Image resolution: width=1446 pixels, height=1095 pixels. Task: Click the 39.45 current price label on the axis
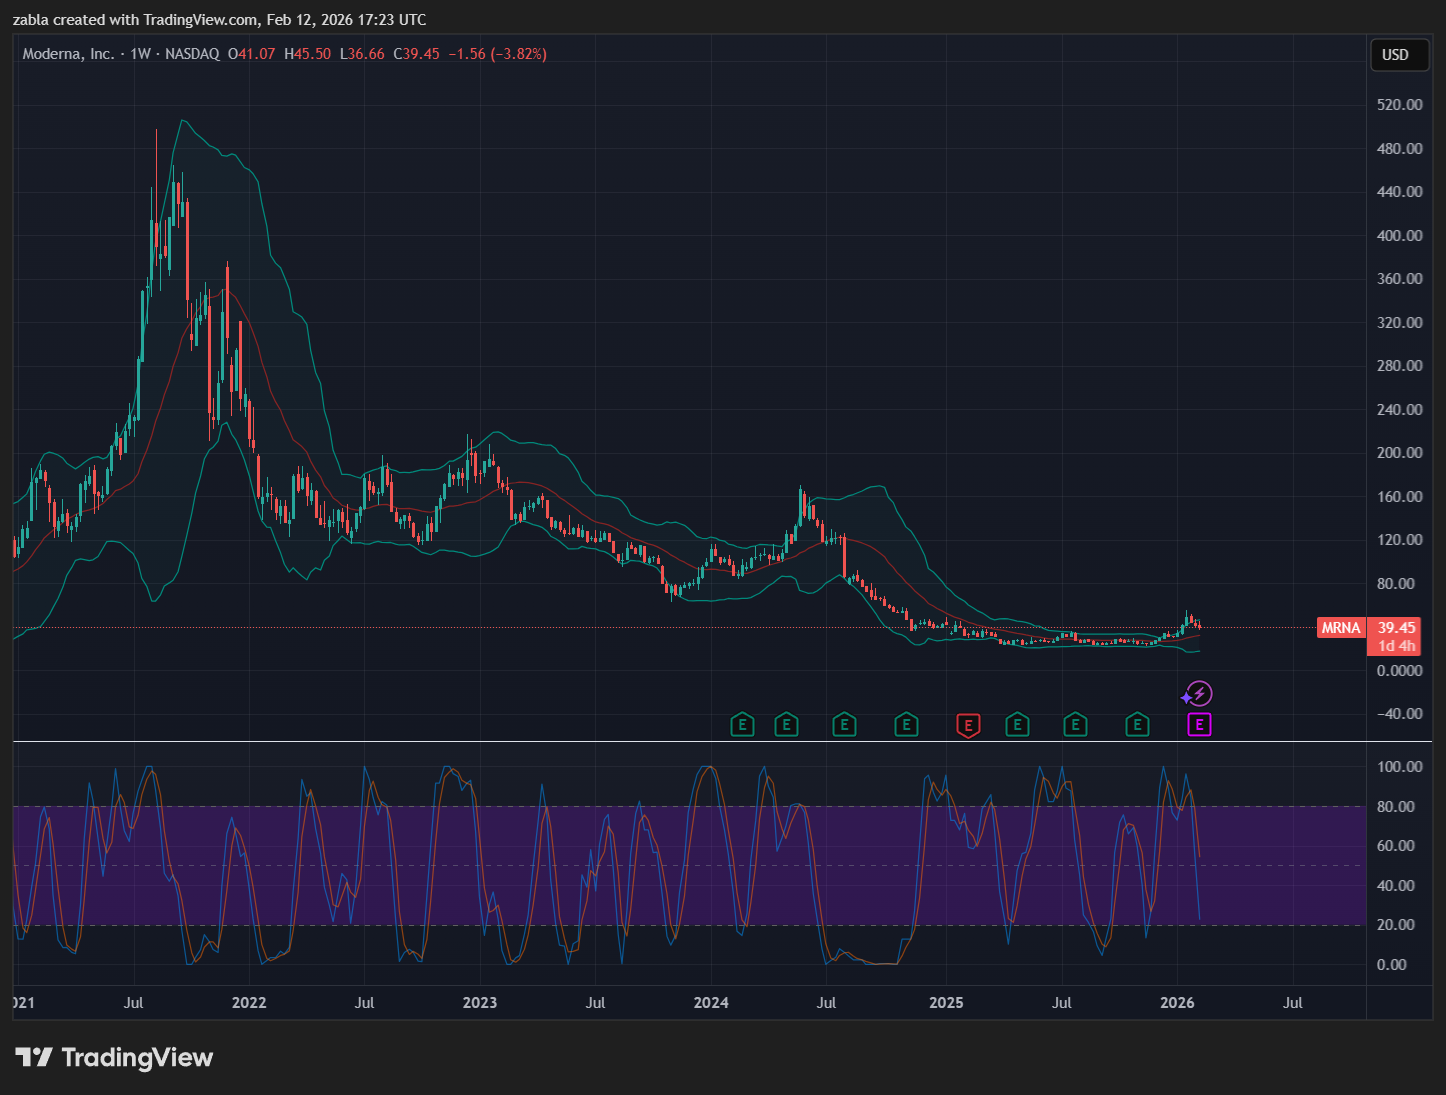pos(1396,628)
